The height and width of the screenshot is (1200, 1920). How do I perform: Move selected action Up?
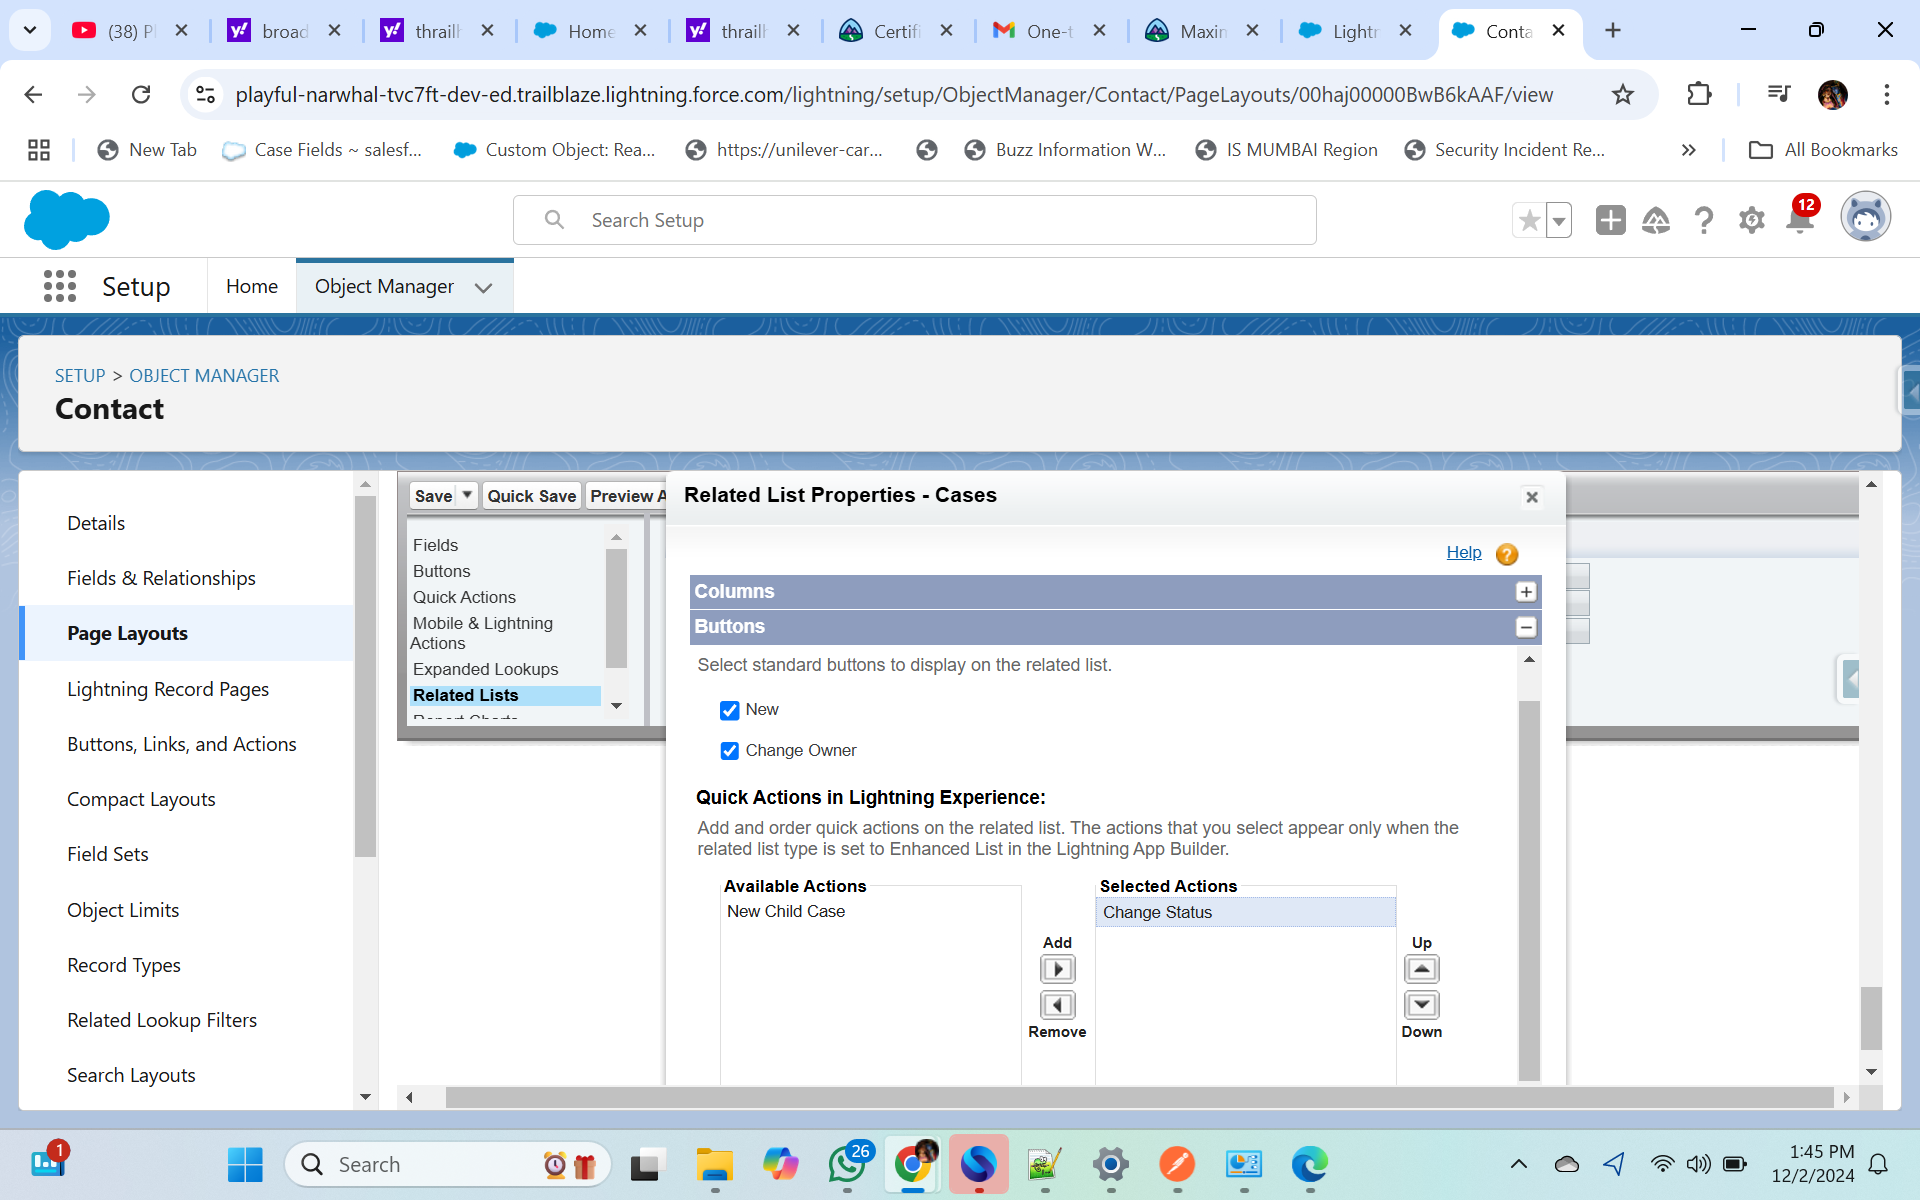(1421, 969)
